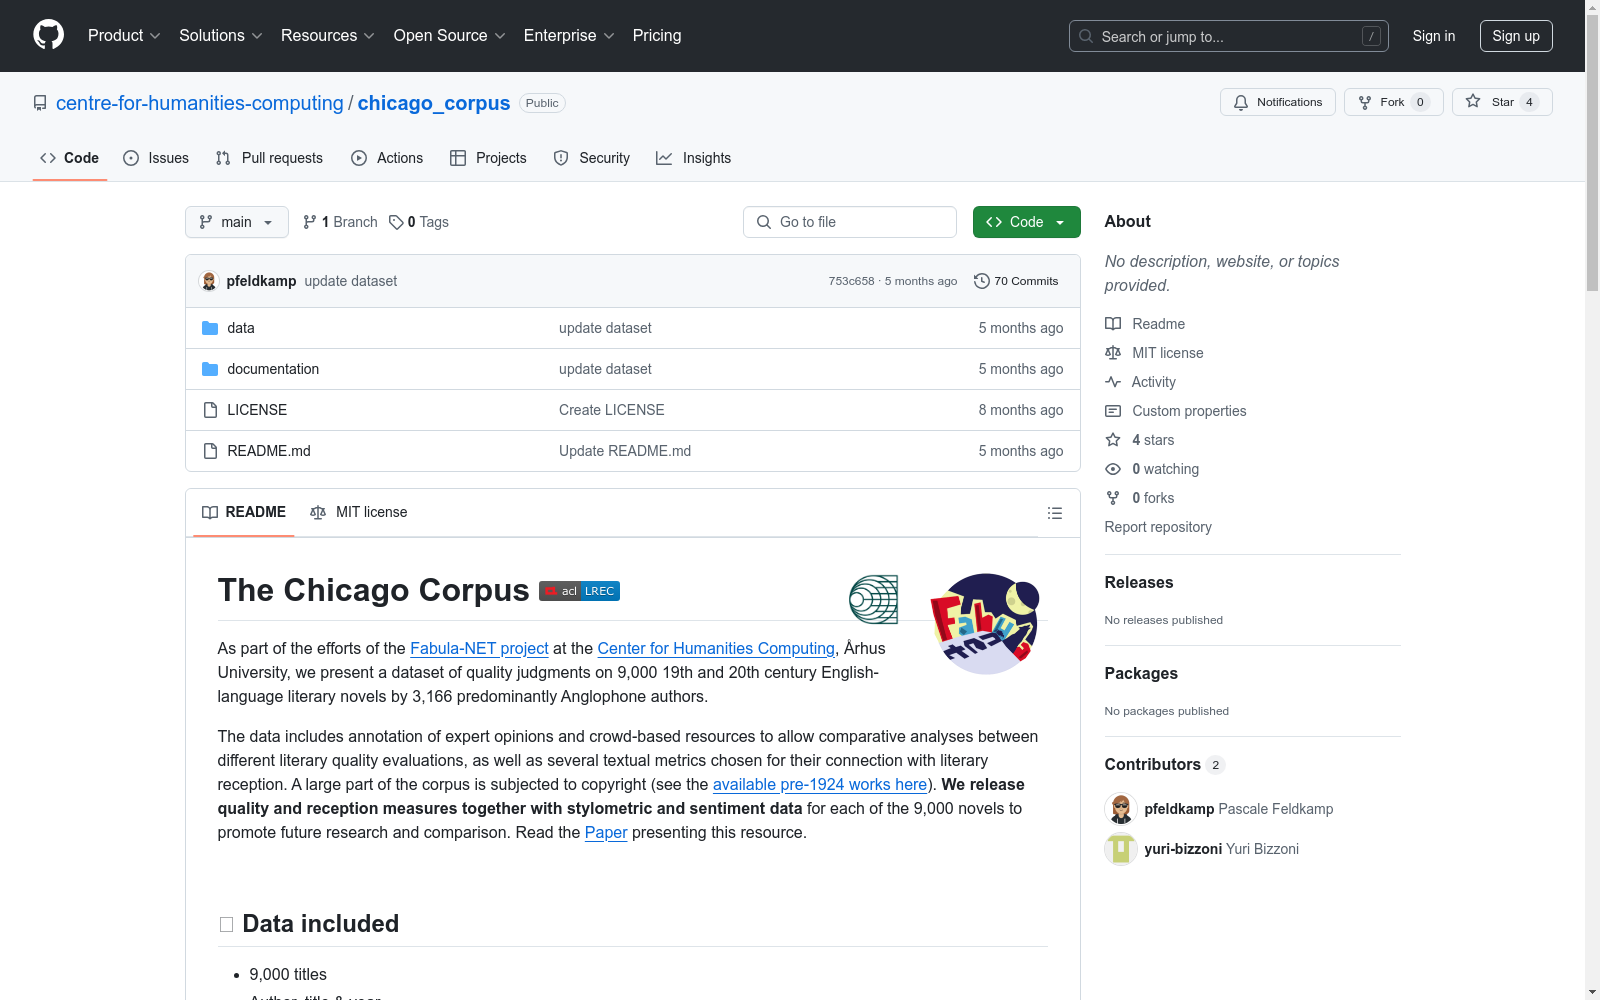Click the Notifications bell button
Screen dimensions: 1600x1000
(1277, 102)
